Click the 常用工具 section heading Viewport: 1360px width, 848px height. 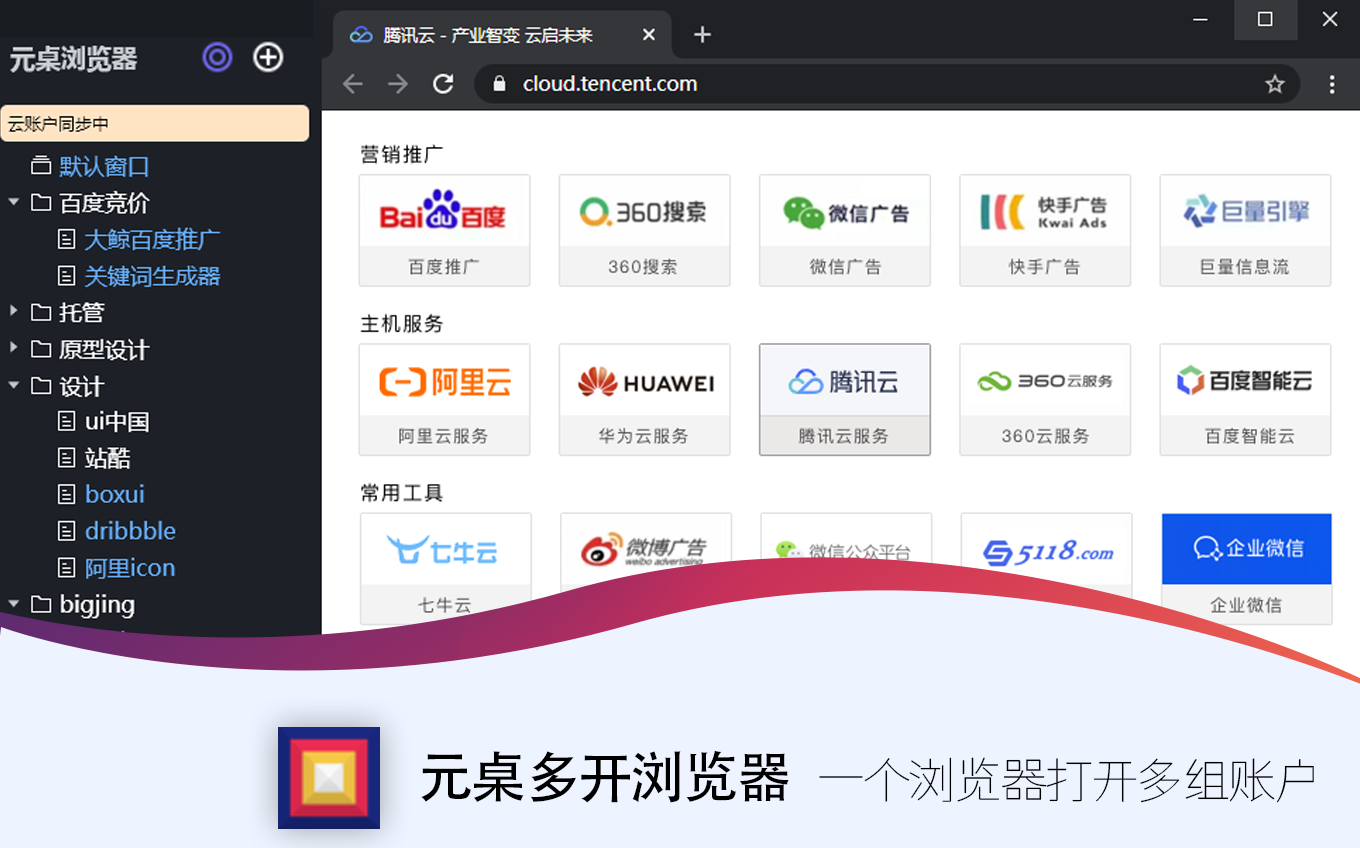402,493
